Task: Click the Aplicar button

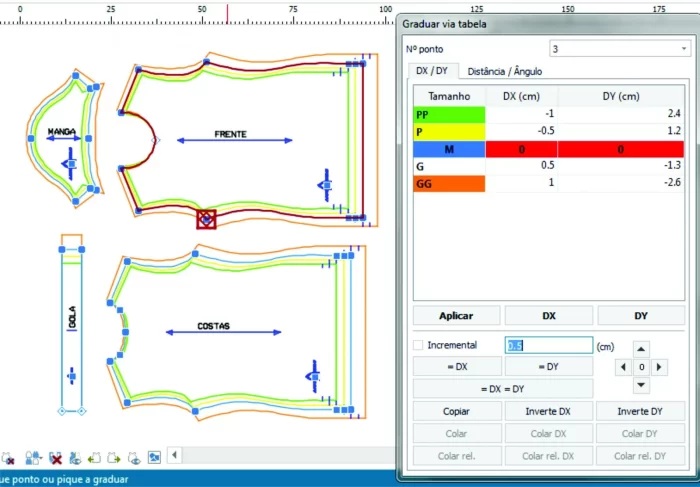Action: 456,316
